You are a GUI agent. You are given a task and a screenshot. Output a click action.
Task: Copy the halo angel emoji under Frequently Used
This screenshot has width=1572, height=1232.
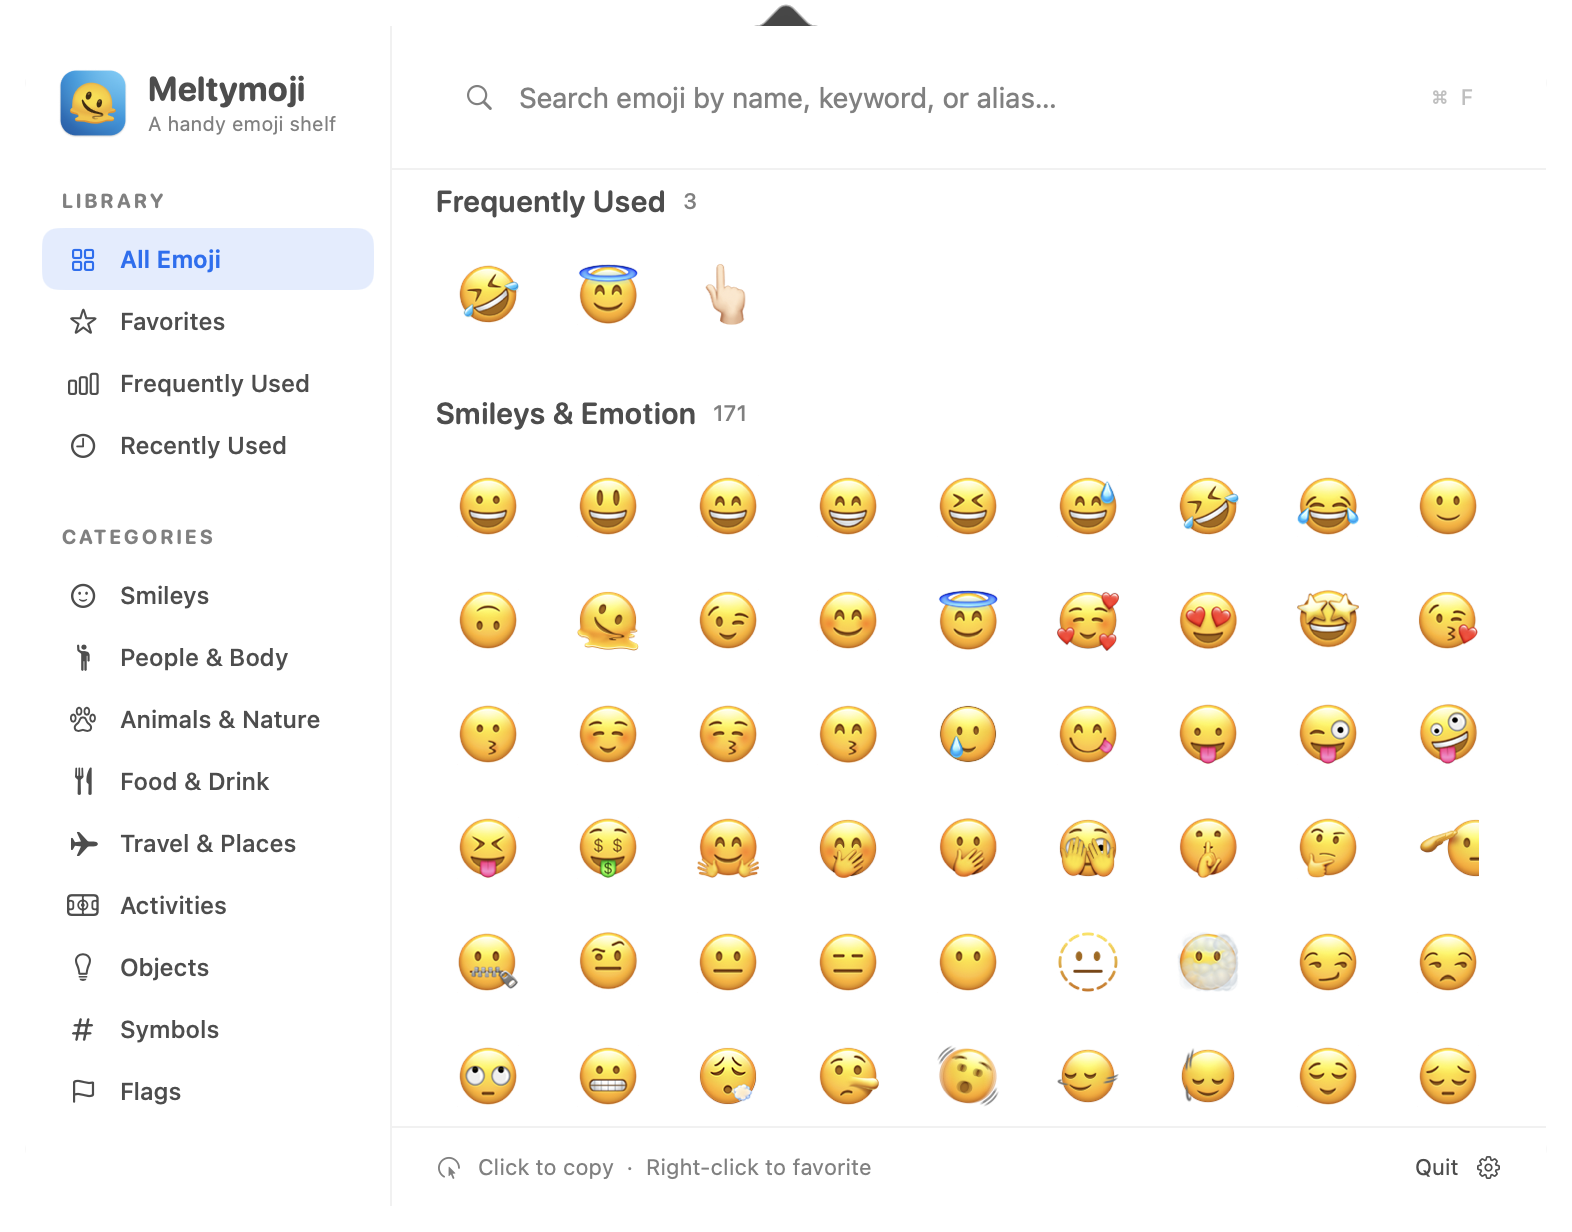coord(608,294)
